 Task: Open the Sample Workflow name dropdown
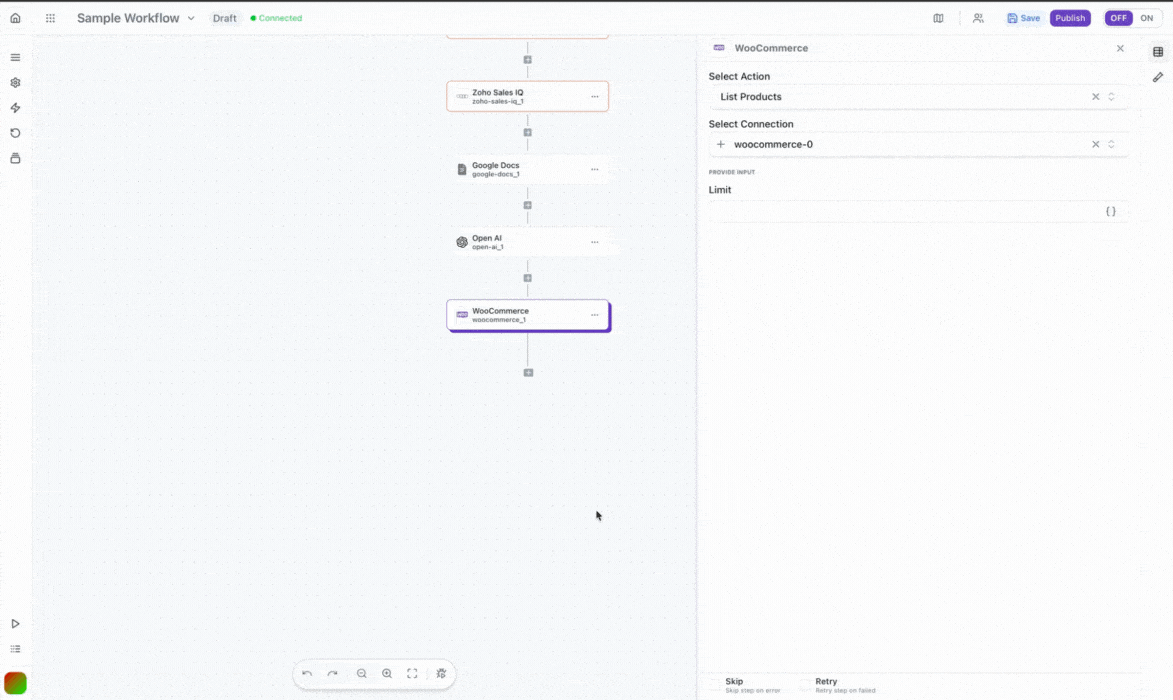190,17
